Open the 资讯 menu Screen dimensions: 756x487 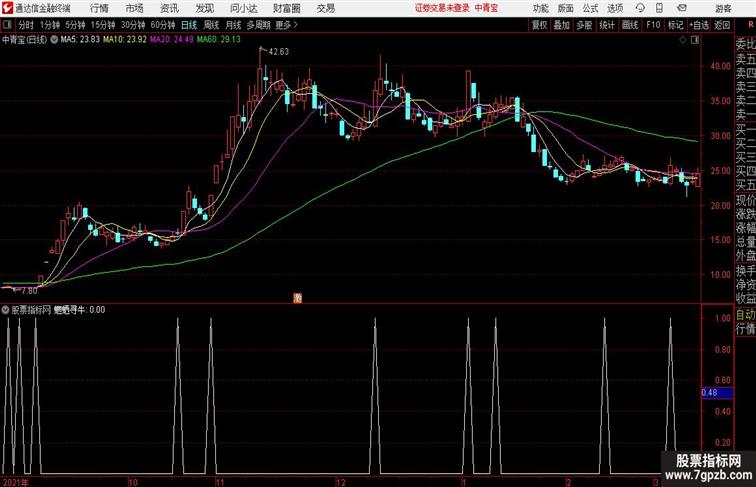(x=169, y=8)
